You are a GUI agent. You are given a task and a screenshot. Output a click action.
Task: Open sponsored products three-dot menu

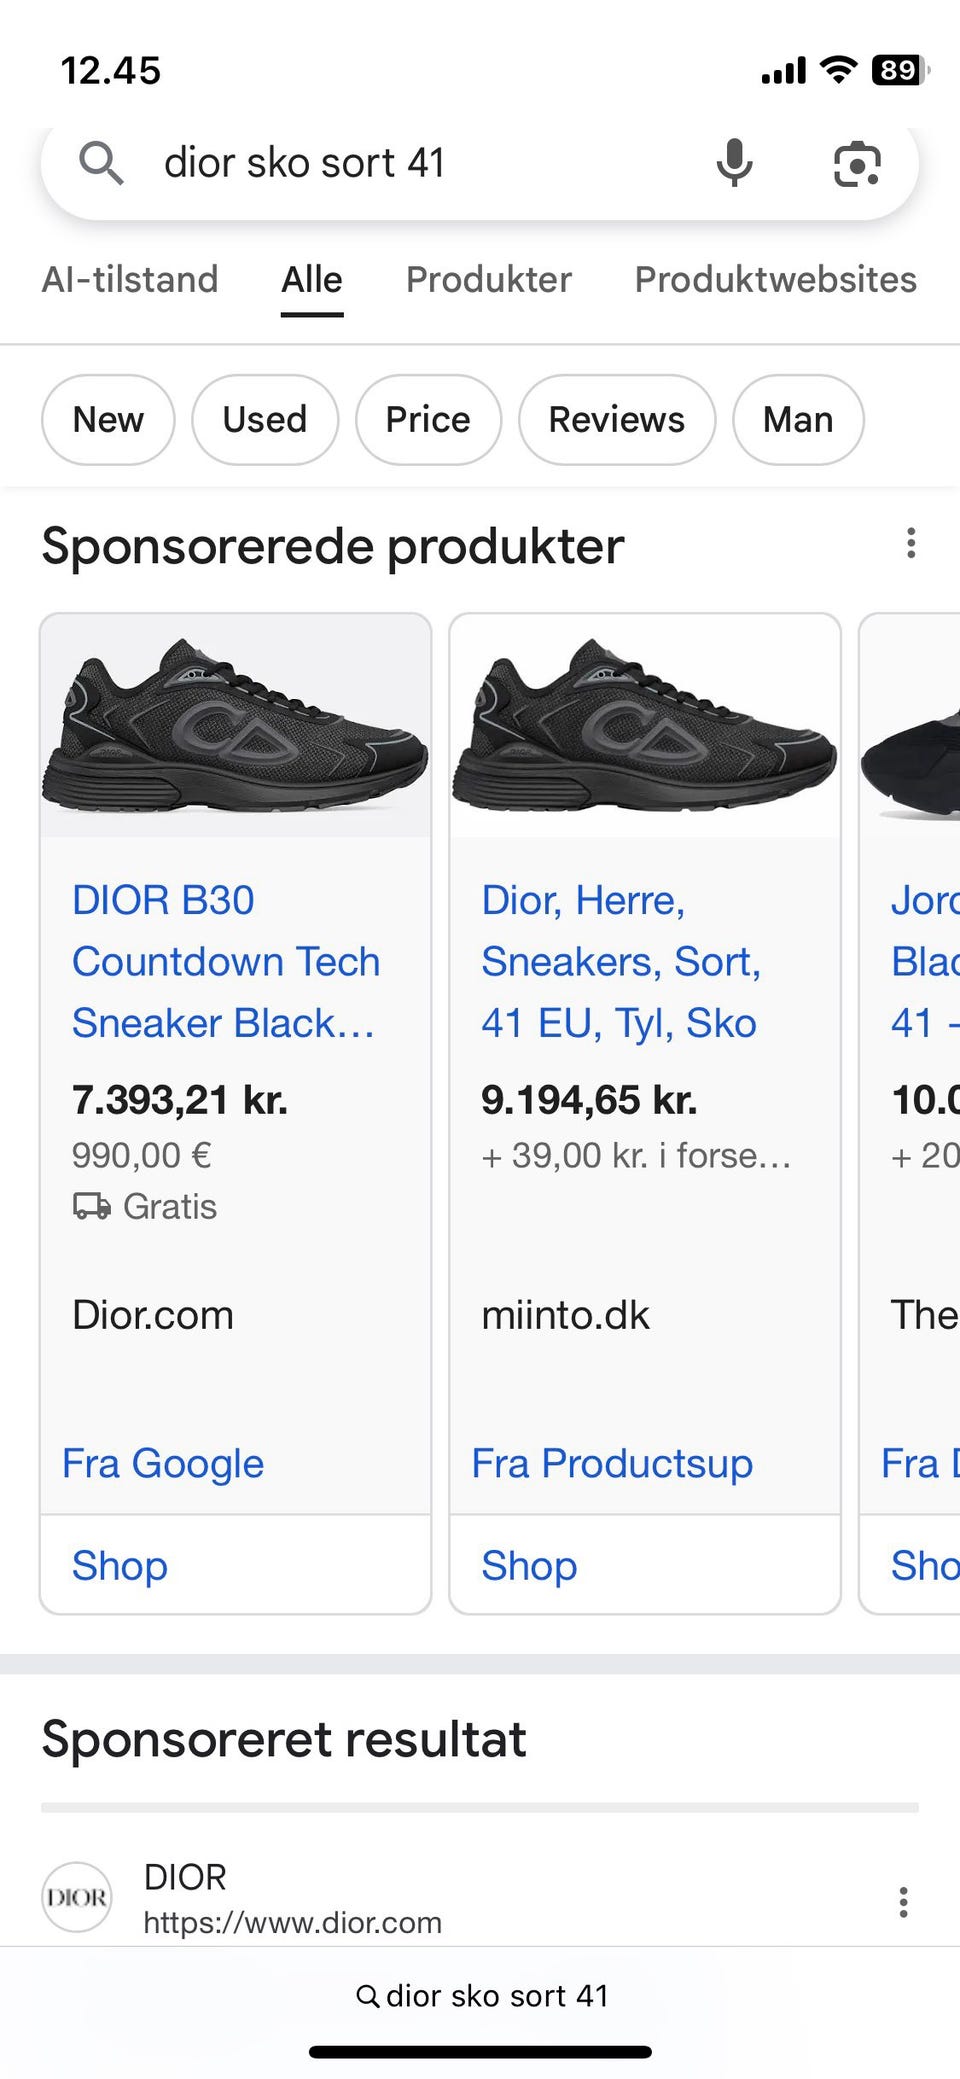point(910,544)
